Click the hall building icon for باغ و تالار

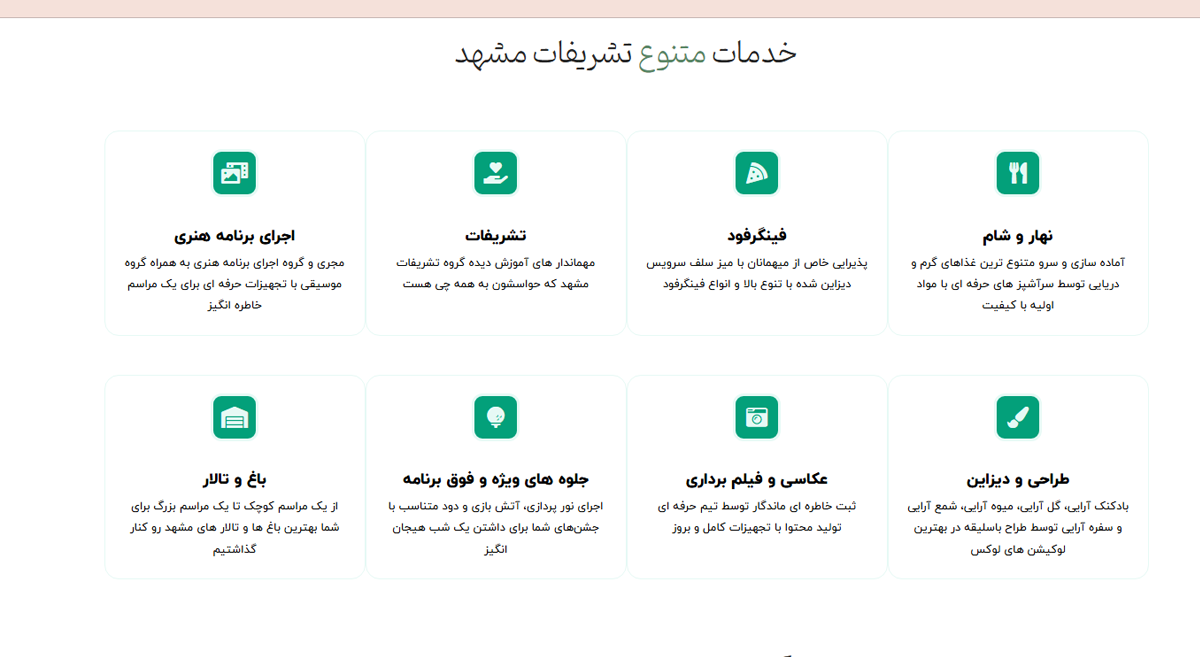coord(234,417)
